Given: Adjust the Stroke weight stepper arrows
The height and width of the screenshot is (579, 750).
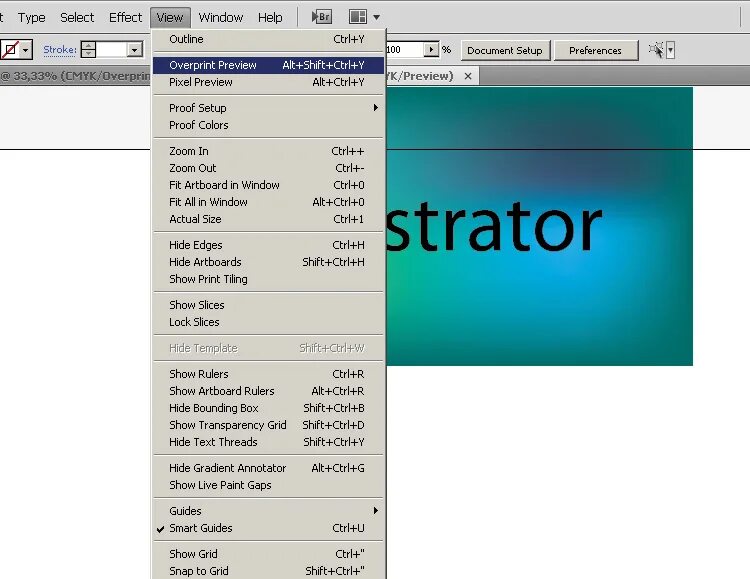Looking at the screenshot, I should 88,49.
